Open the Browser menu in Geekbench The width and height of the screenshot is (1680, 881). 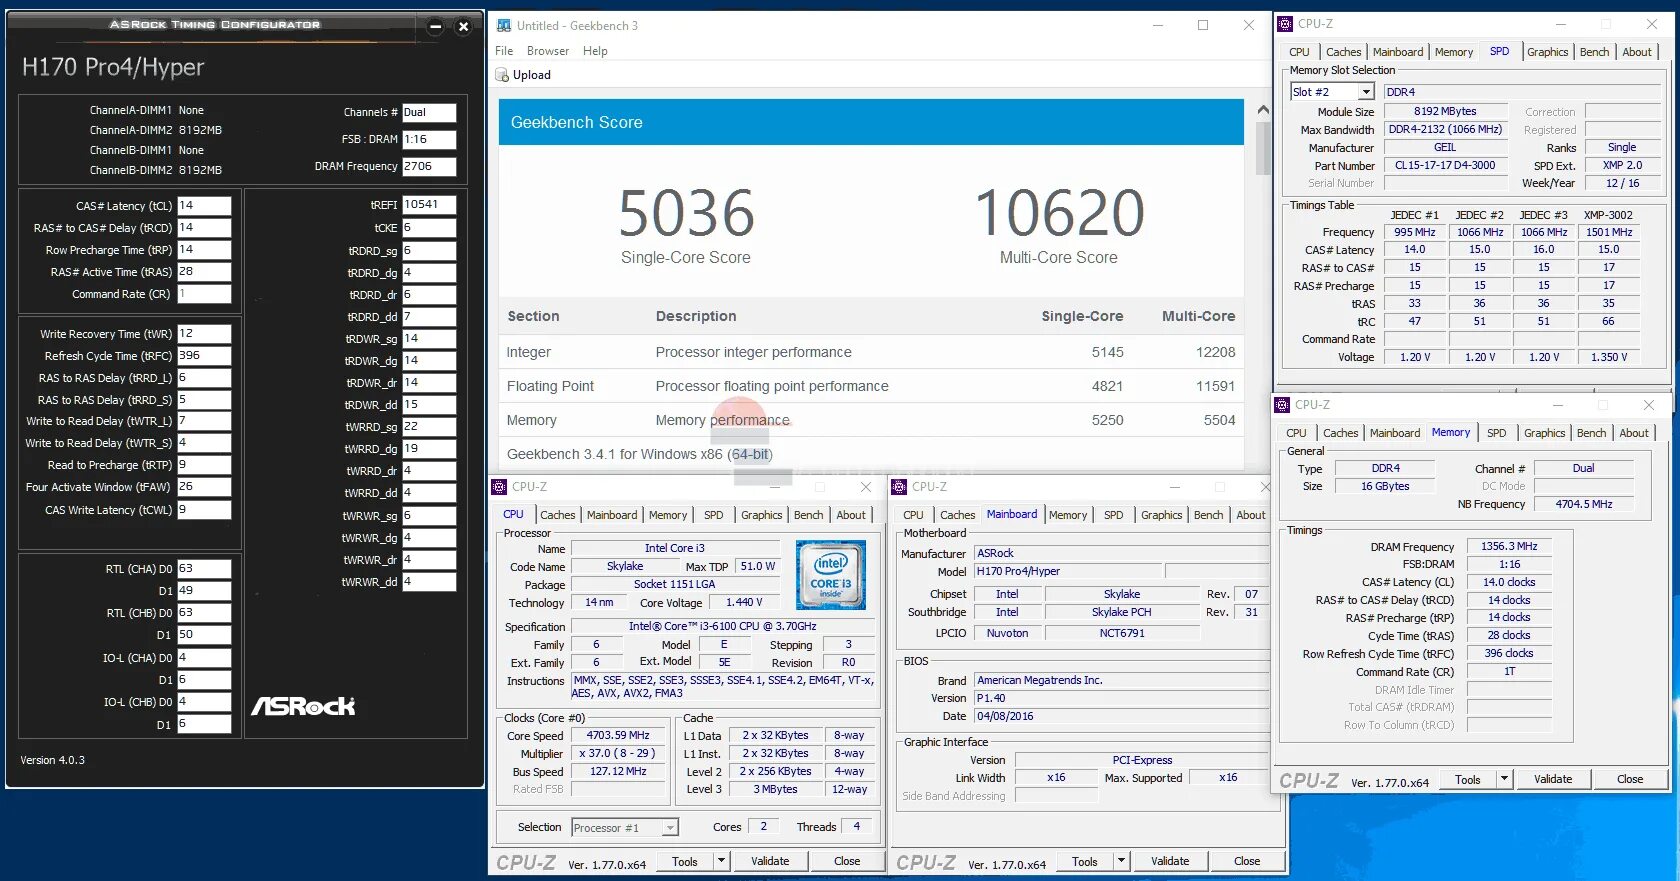tap(548, 51)
